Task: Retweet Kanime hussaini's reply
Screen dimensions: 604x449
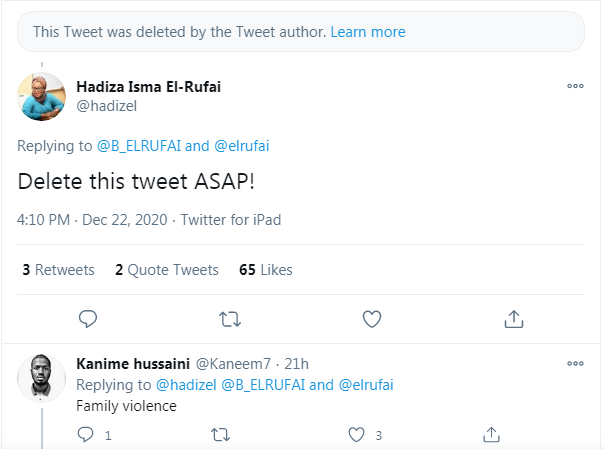Action: point(221,435)
